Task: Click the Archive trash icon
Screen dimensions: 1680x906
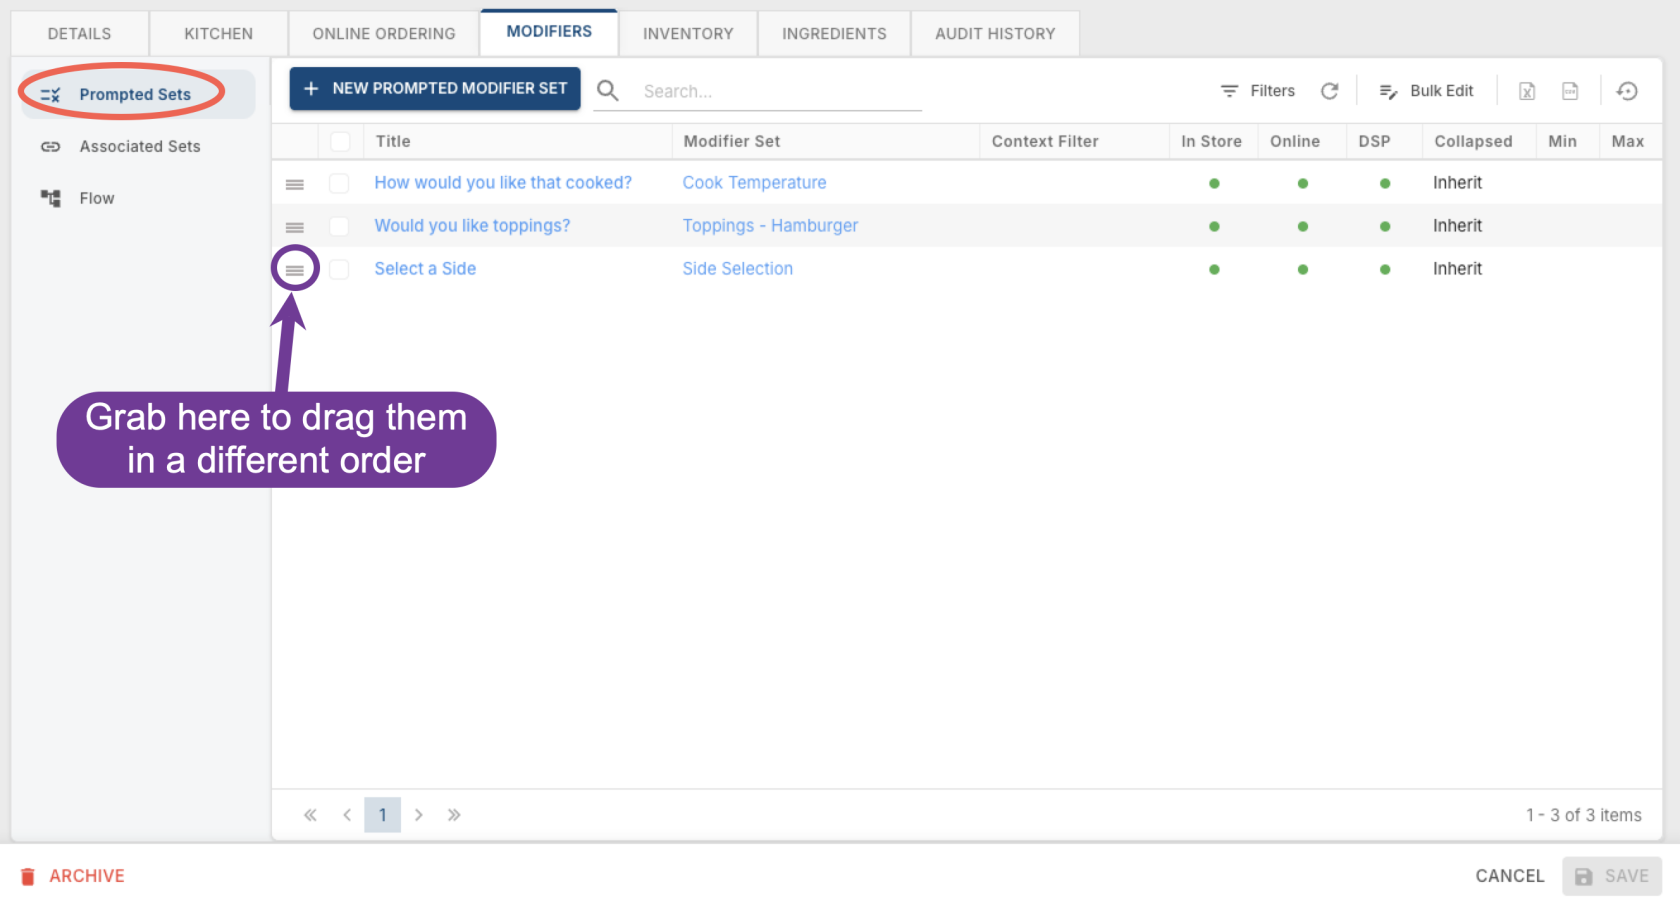Action: [28, 876]
